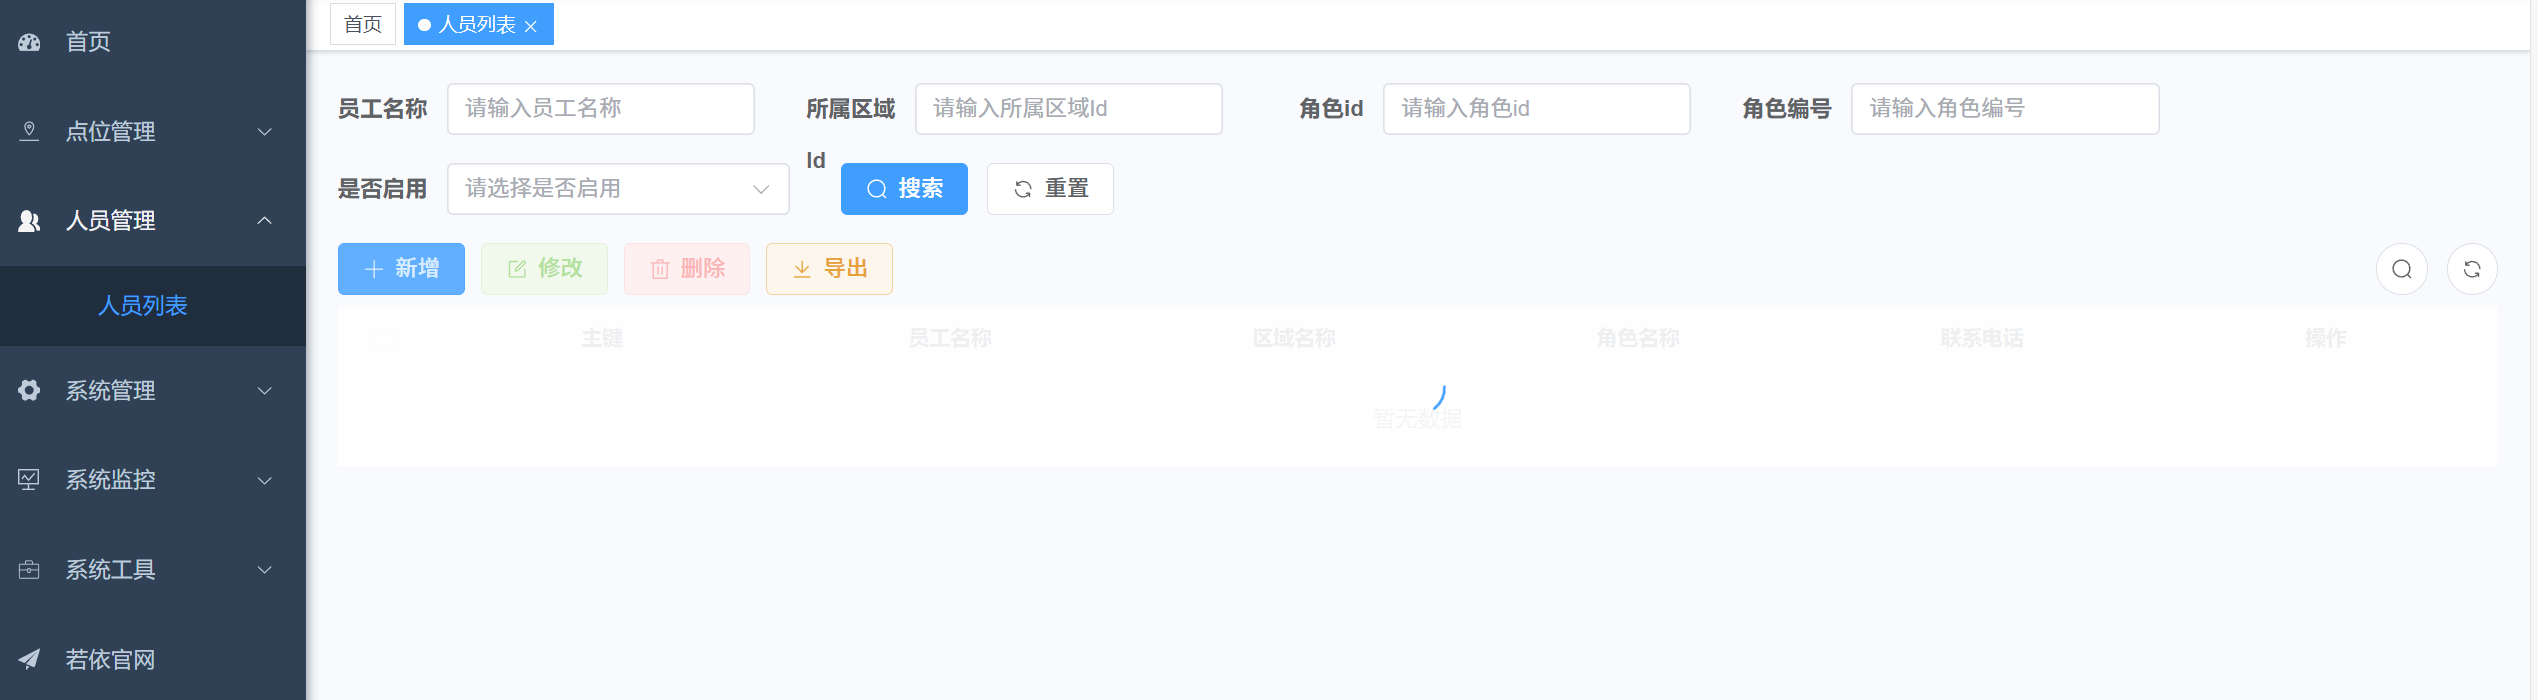Click the people icon for 人员管理
Image resolution: width=2538 pixels, height=700 pixels.
(x=29, y=221)
